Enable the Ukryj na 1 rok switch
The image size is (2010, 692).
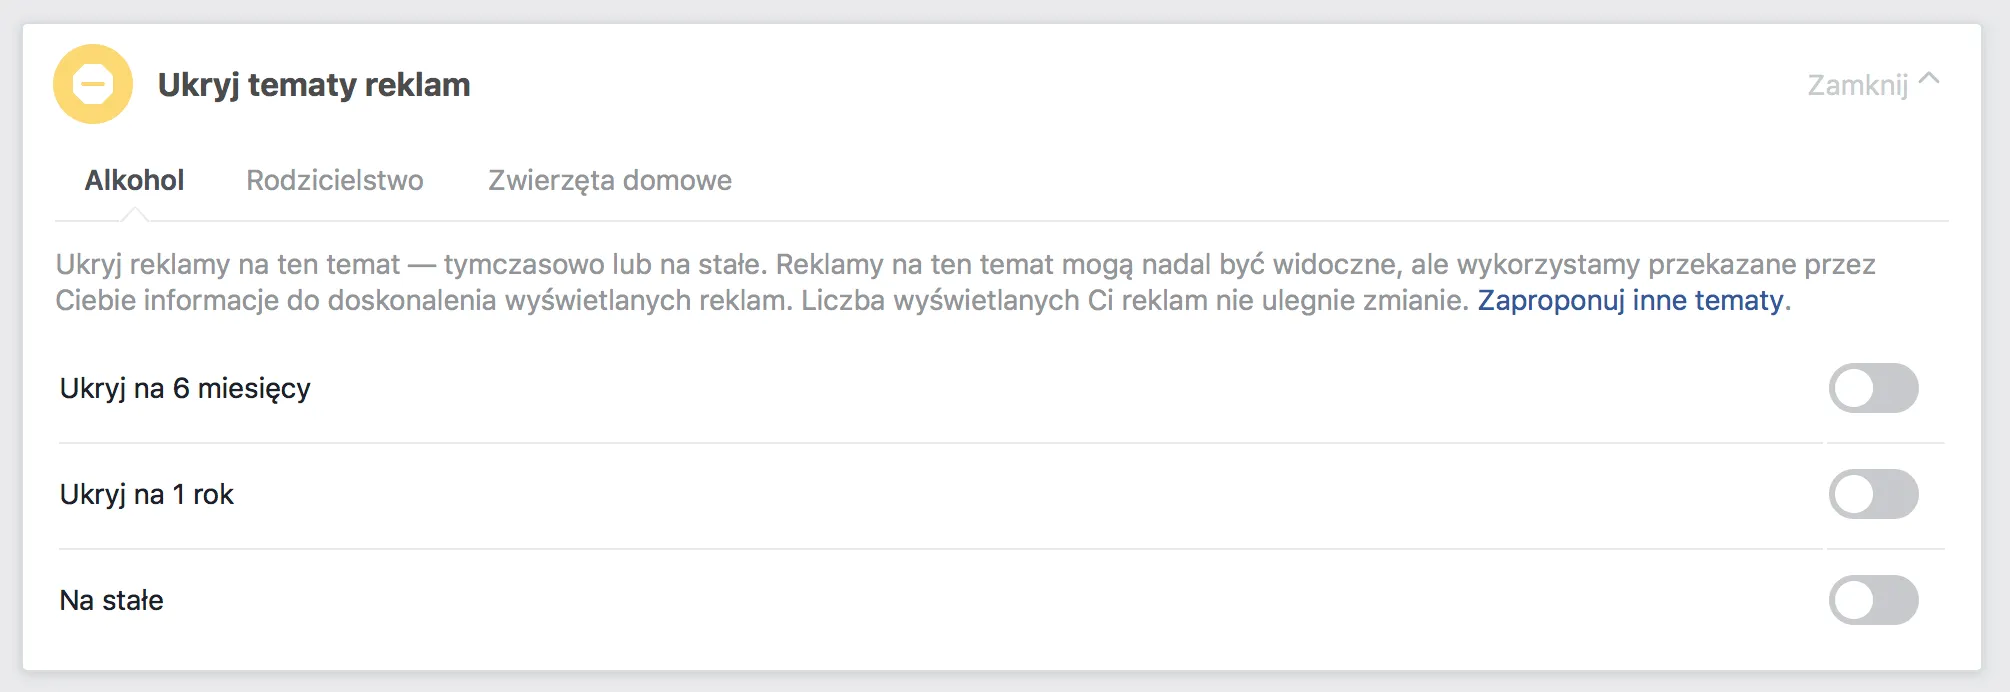(x=1873, y=494)
